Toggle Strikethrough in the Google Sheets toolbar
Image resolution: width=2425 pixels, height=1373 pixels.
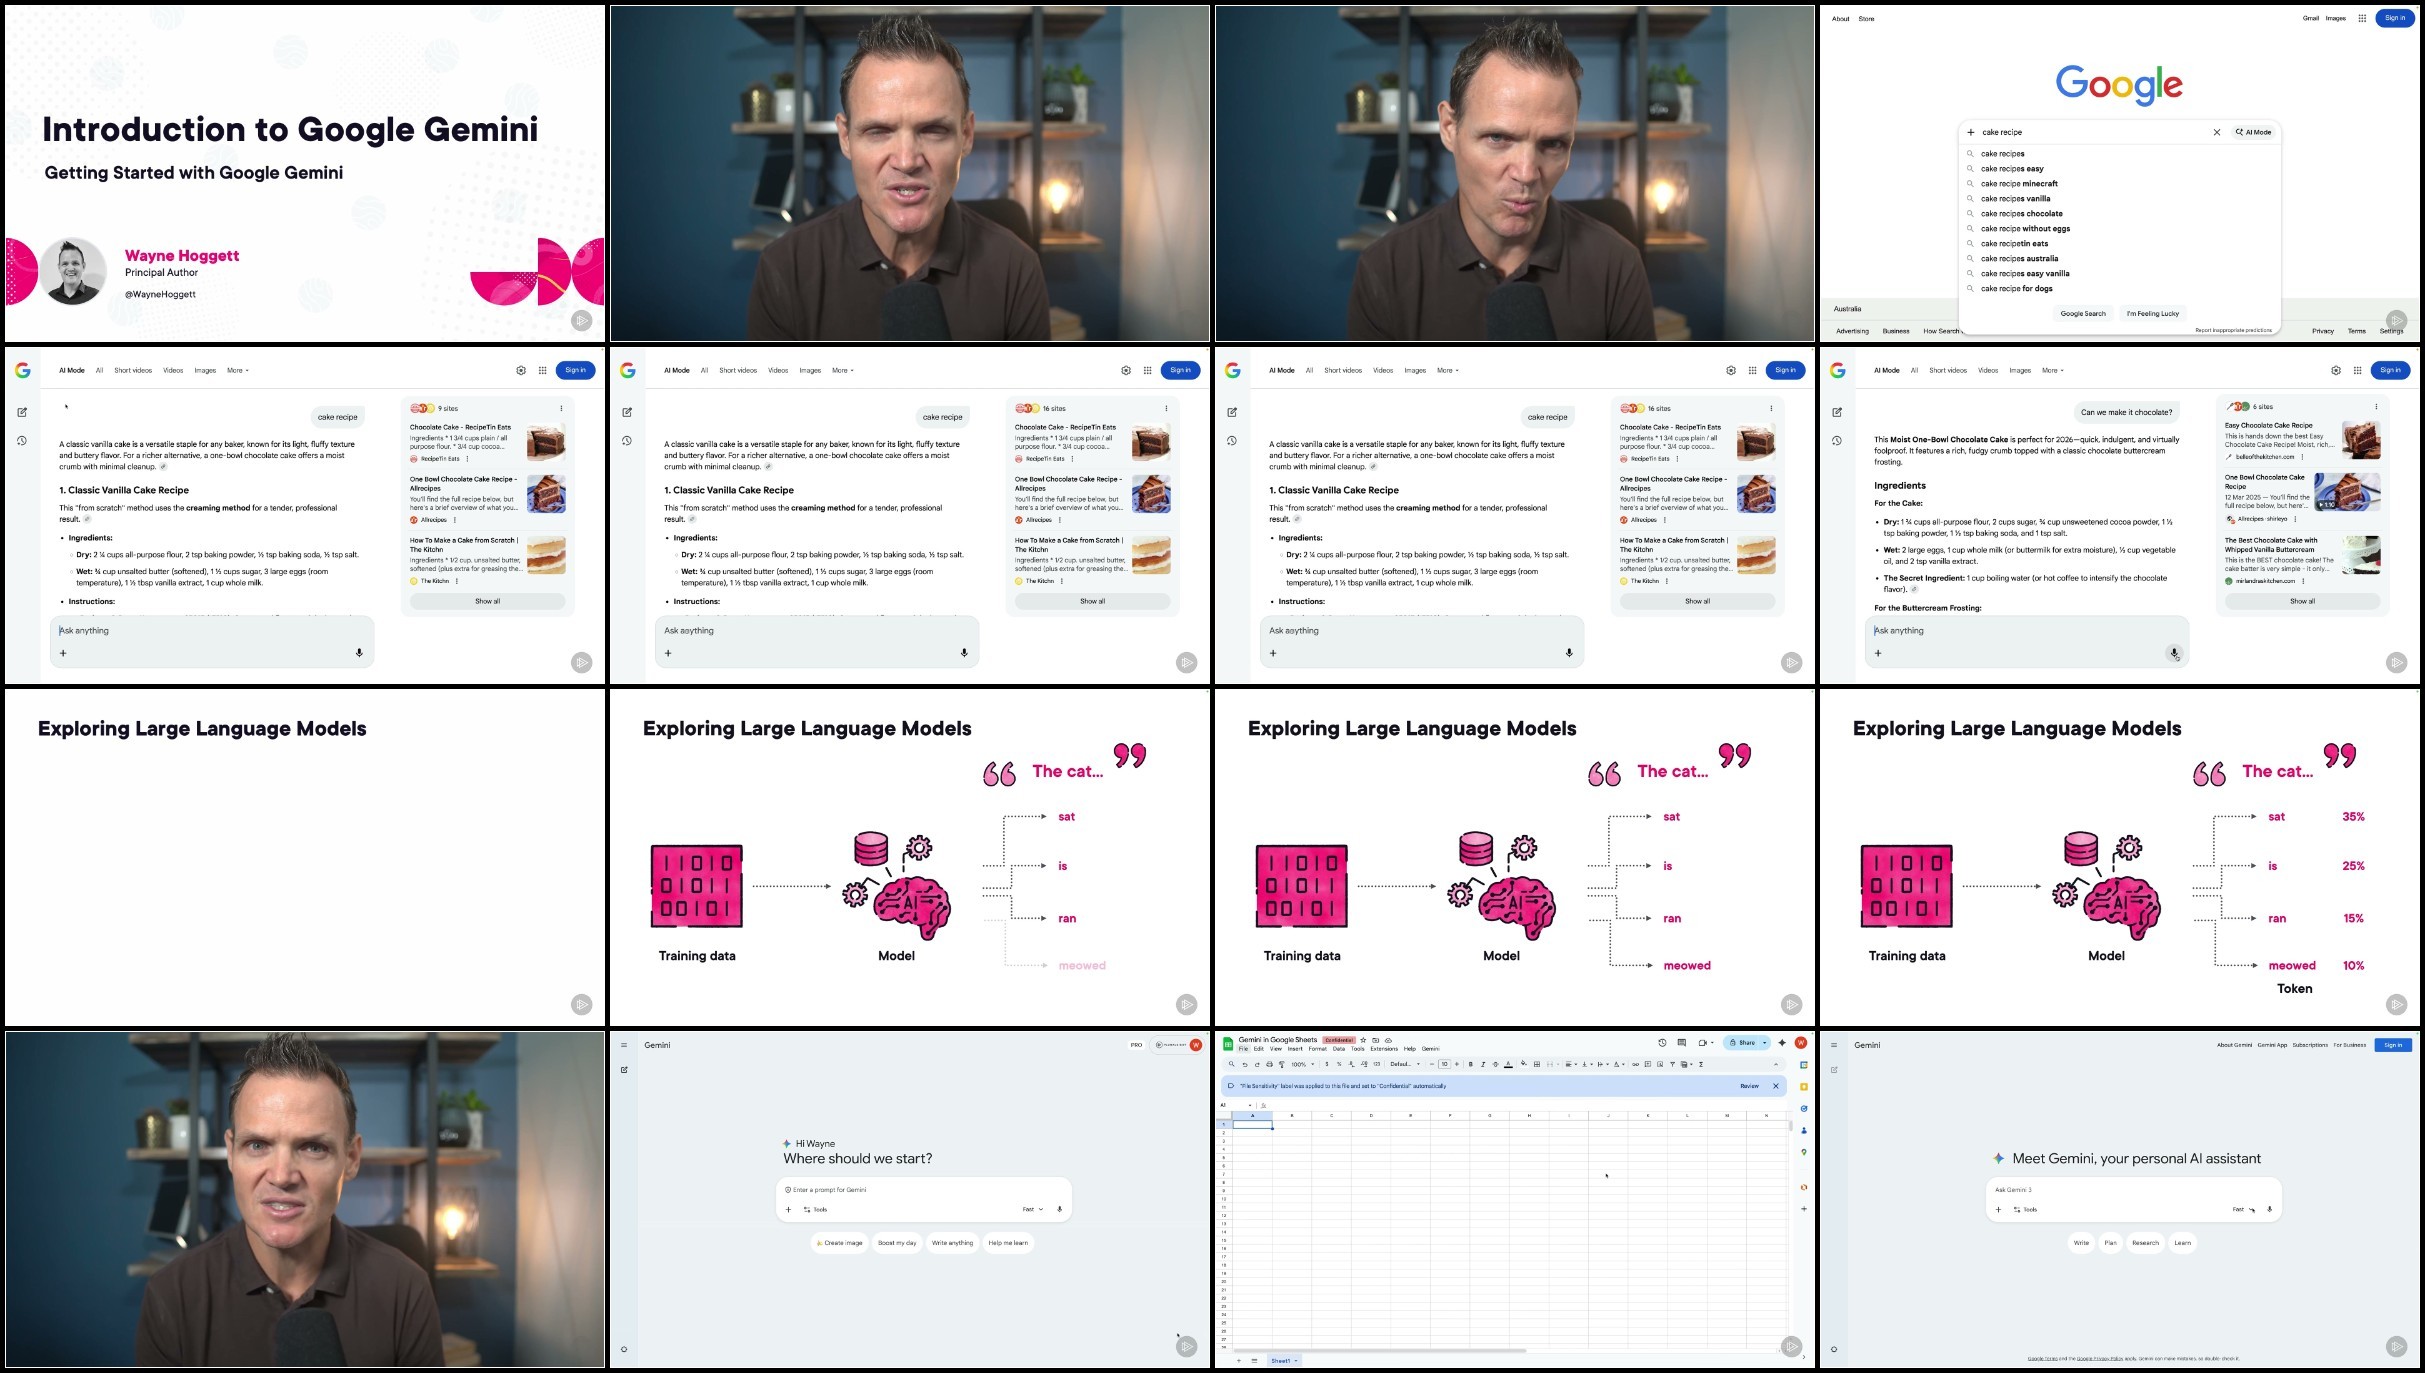coord(1496,1064)
